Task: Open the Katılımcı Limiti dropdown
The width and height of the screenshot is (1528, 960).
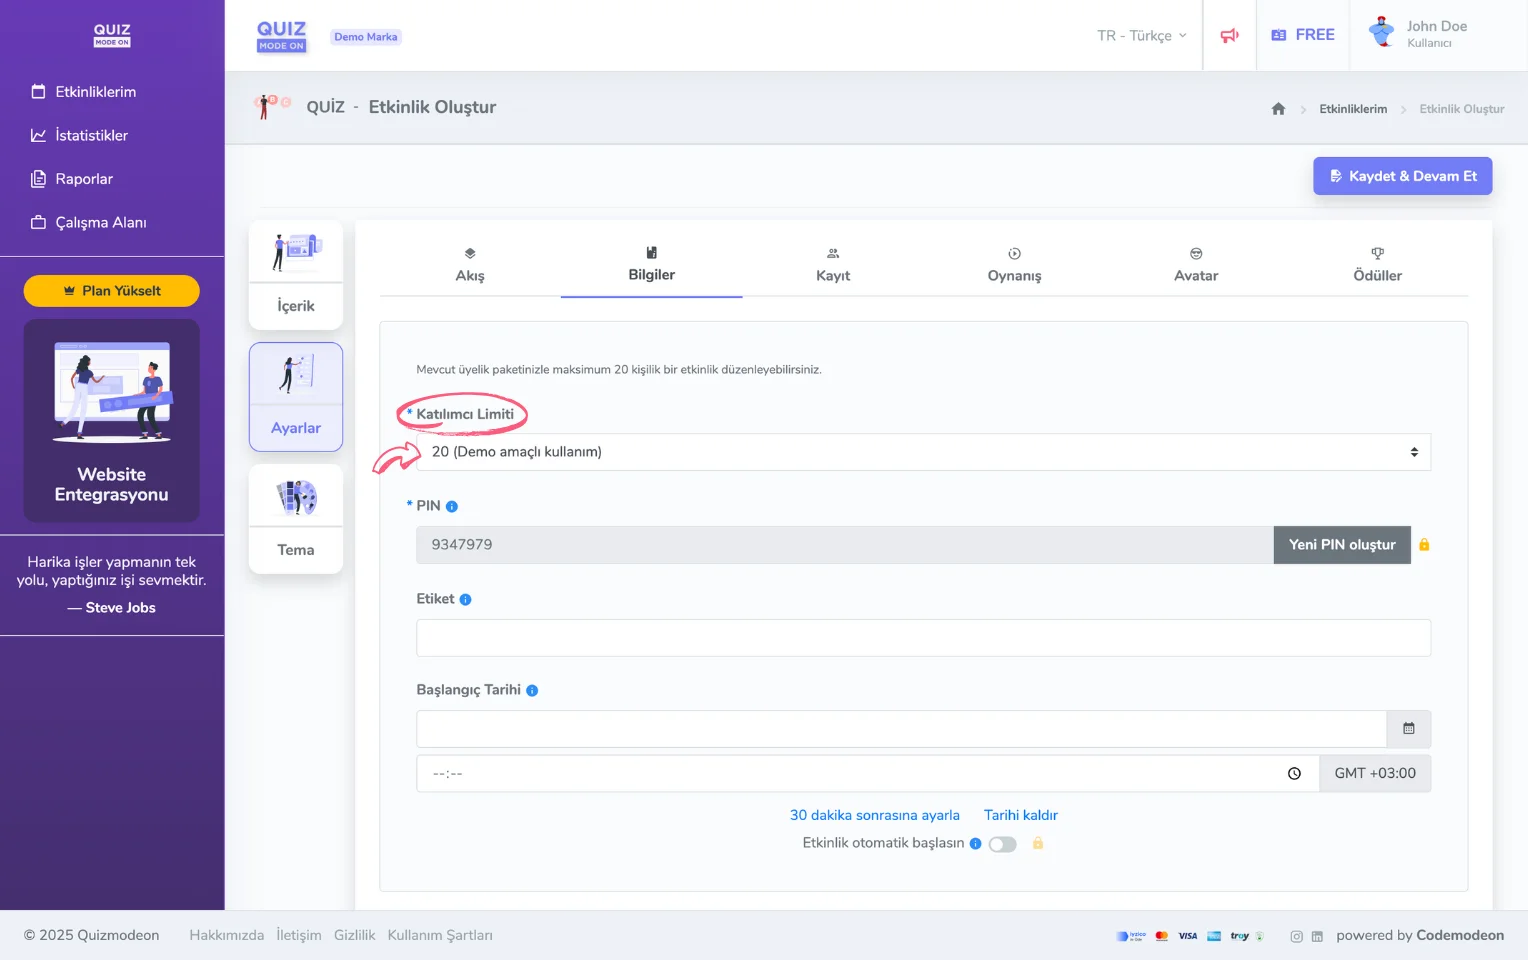Action: [923, 452]
